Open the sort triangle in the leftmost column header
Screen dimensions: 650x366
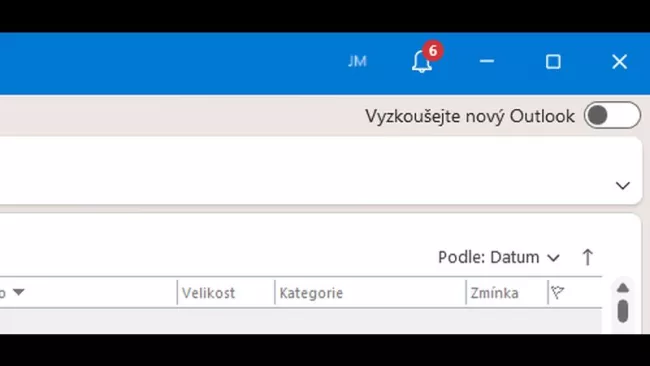coord(18,292)
